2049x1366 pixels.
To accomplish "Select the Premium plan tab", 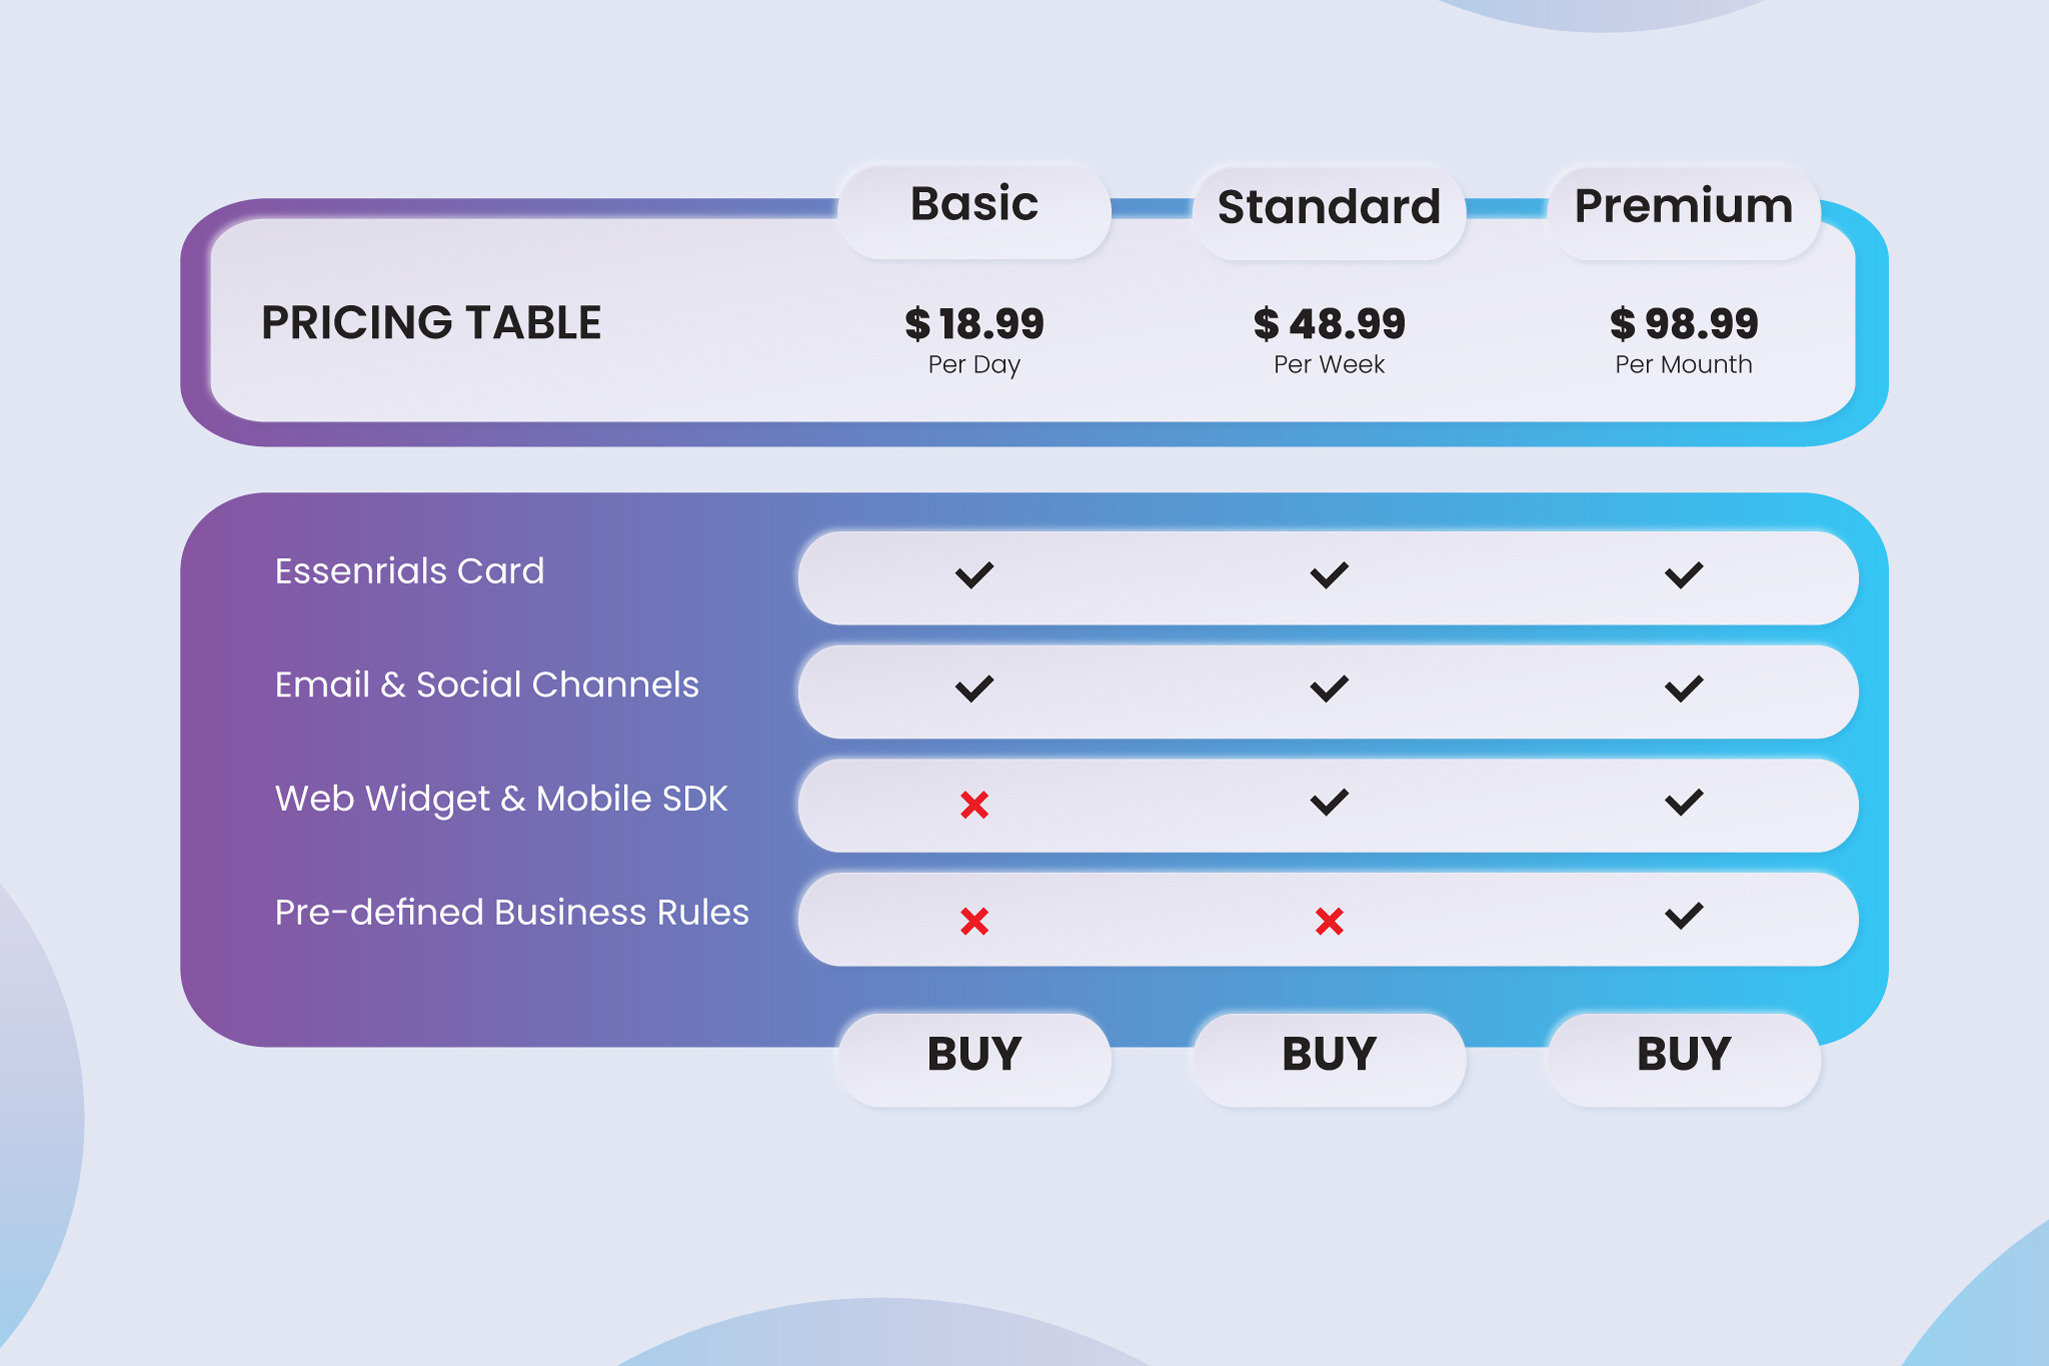I will (1683, 208).
